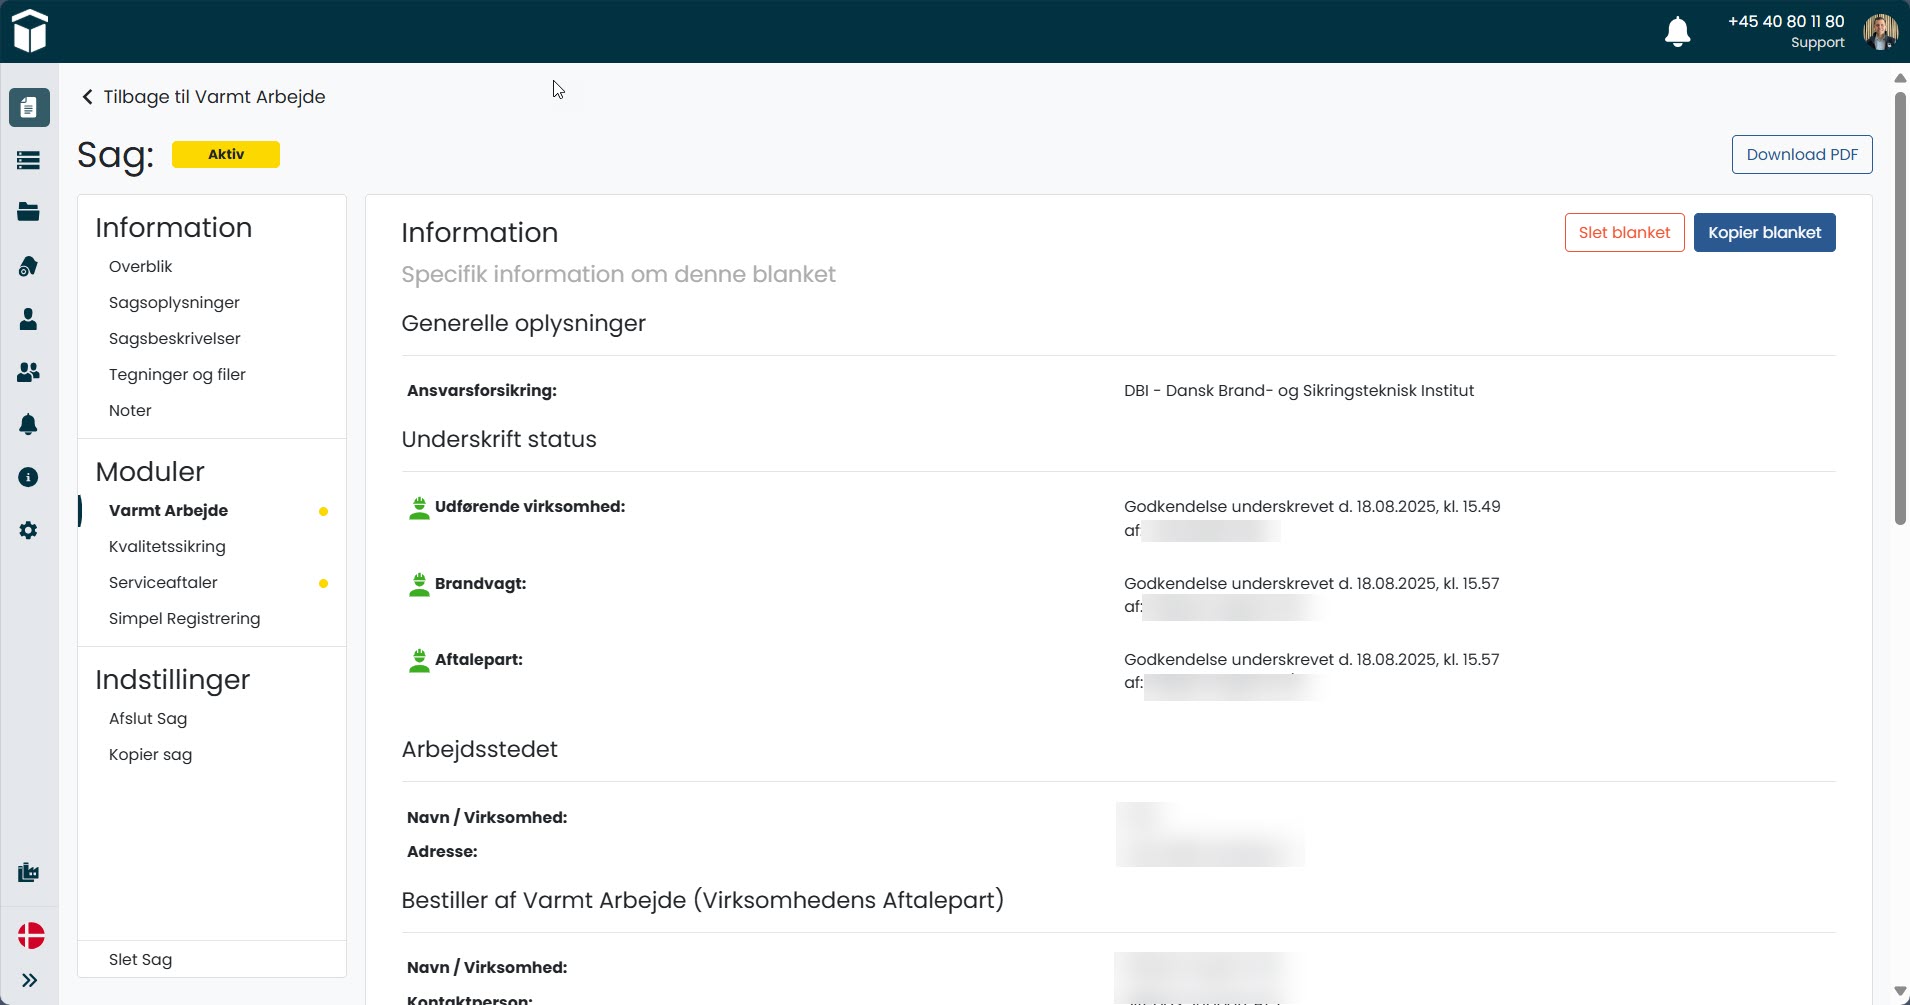The height and width of the screenshot is (1005, 1910).
Task: Open the Serviceaftaler module
Action: click(x=162, y=582)
